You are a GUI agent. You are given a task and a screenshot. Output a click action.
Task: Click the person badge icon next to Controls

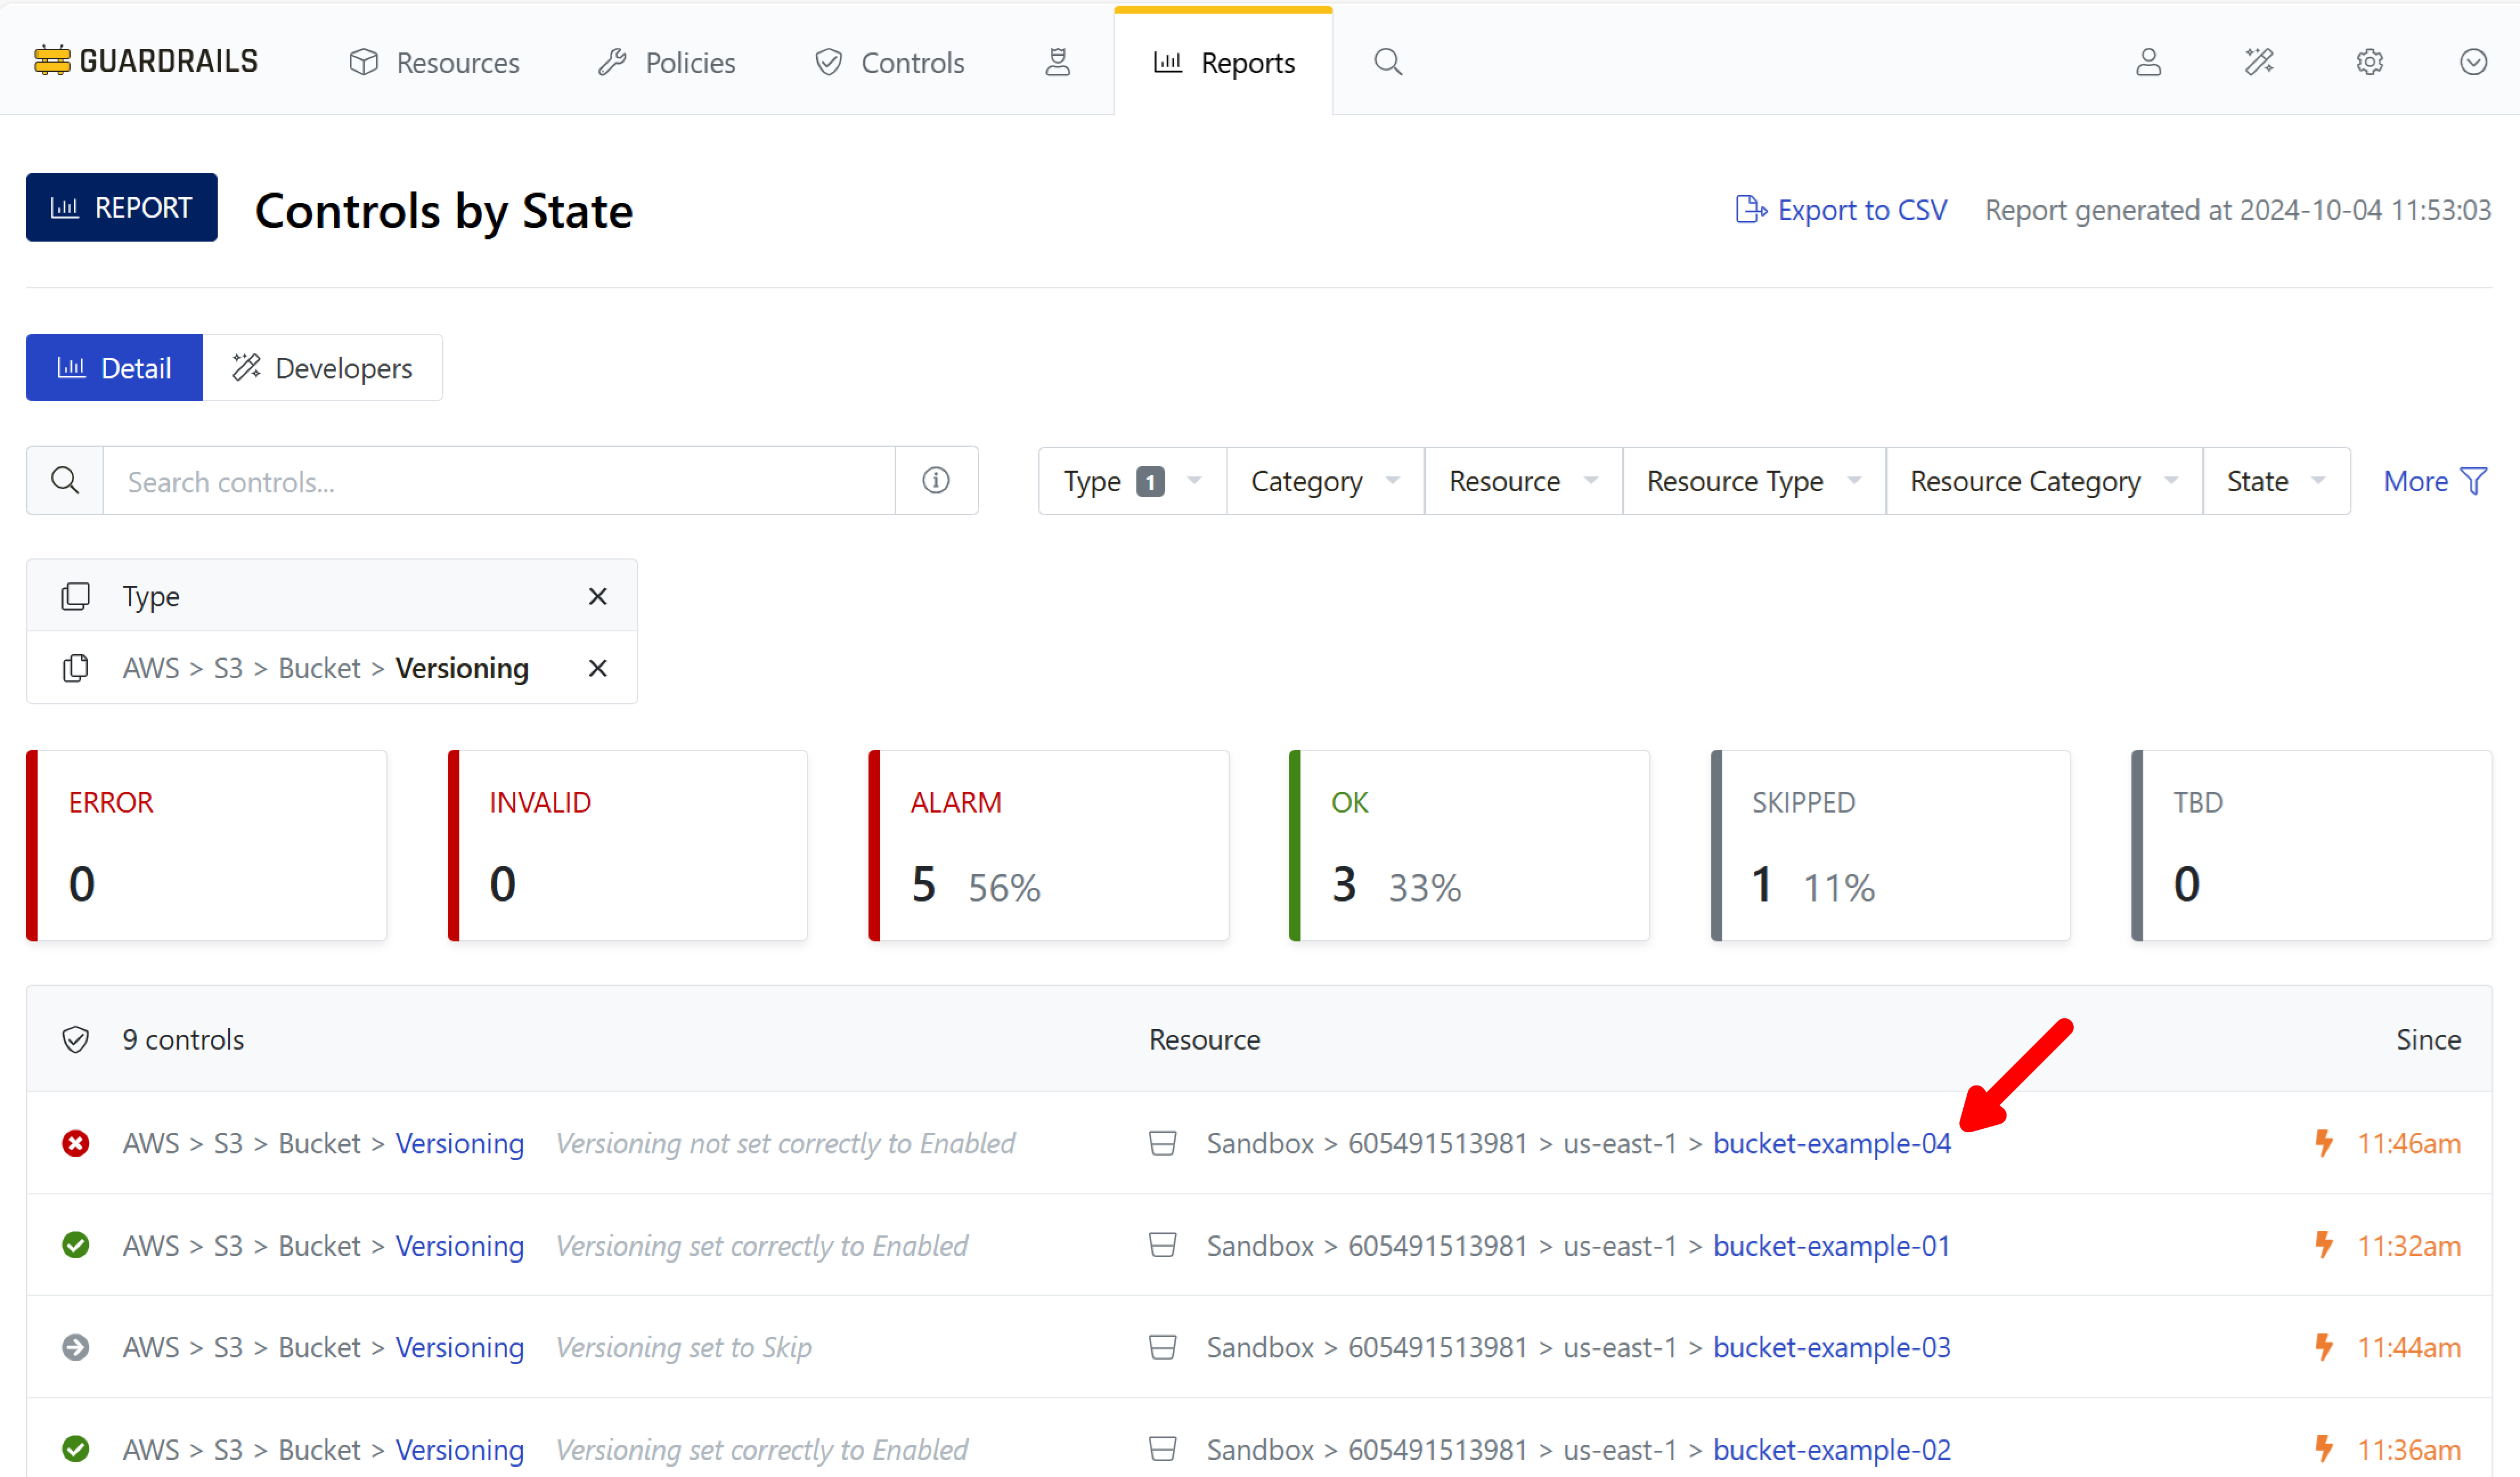click(x=1057, y=62)
